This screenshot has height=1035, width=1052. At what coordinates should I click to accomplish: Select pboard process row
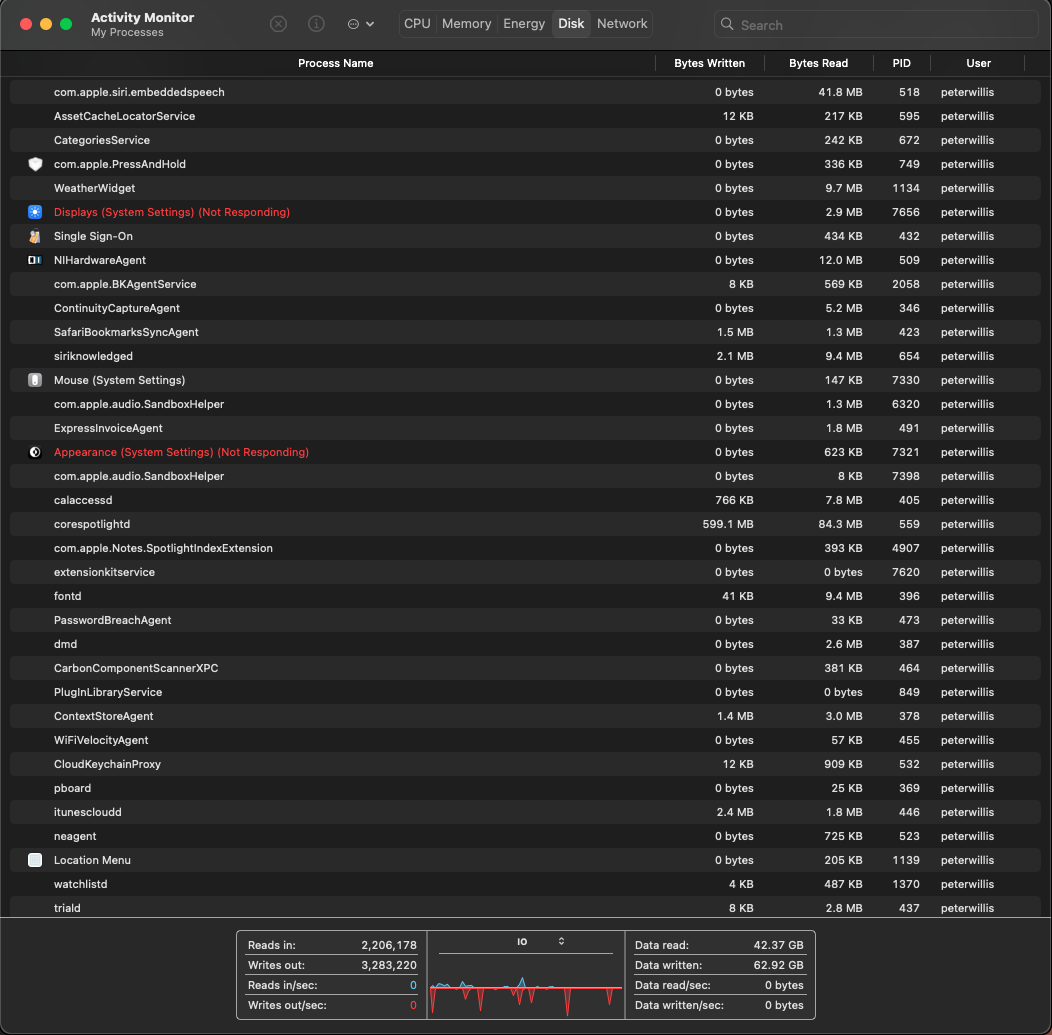tap(525, 788)
